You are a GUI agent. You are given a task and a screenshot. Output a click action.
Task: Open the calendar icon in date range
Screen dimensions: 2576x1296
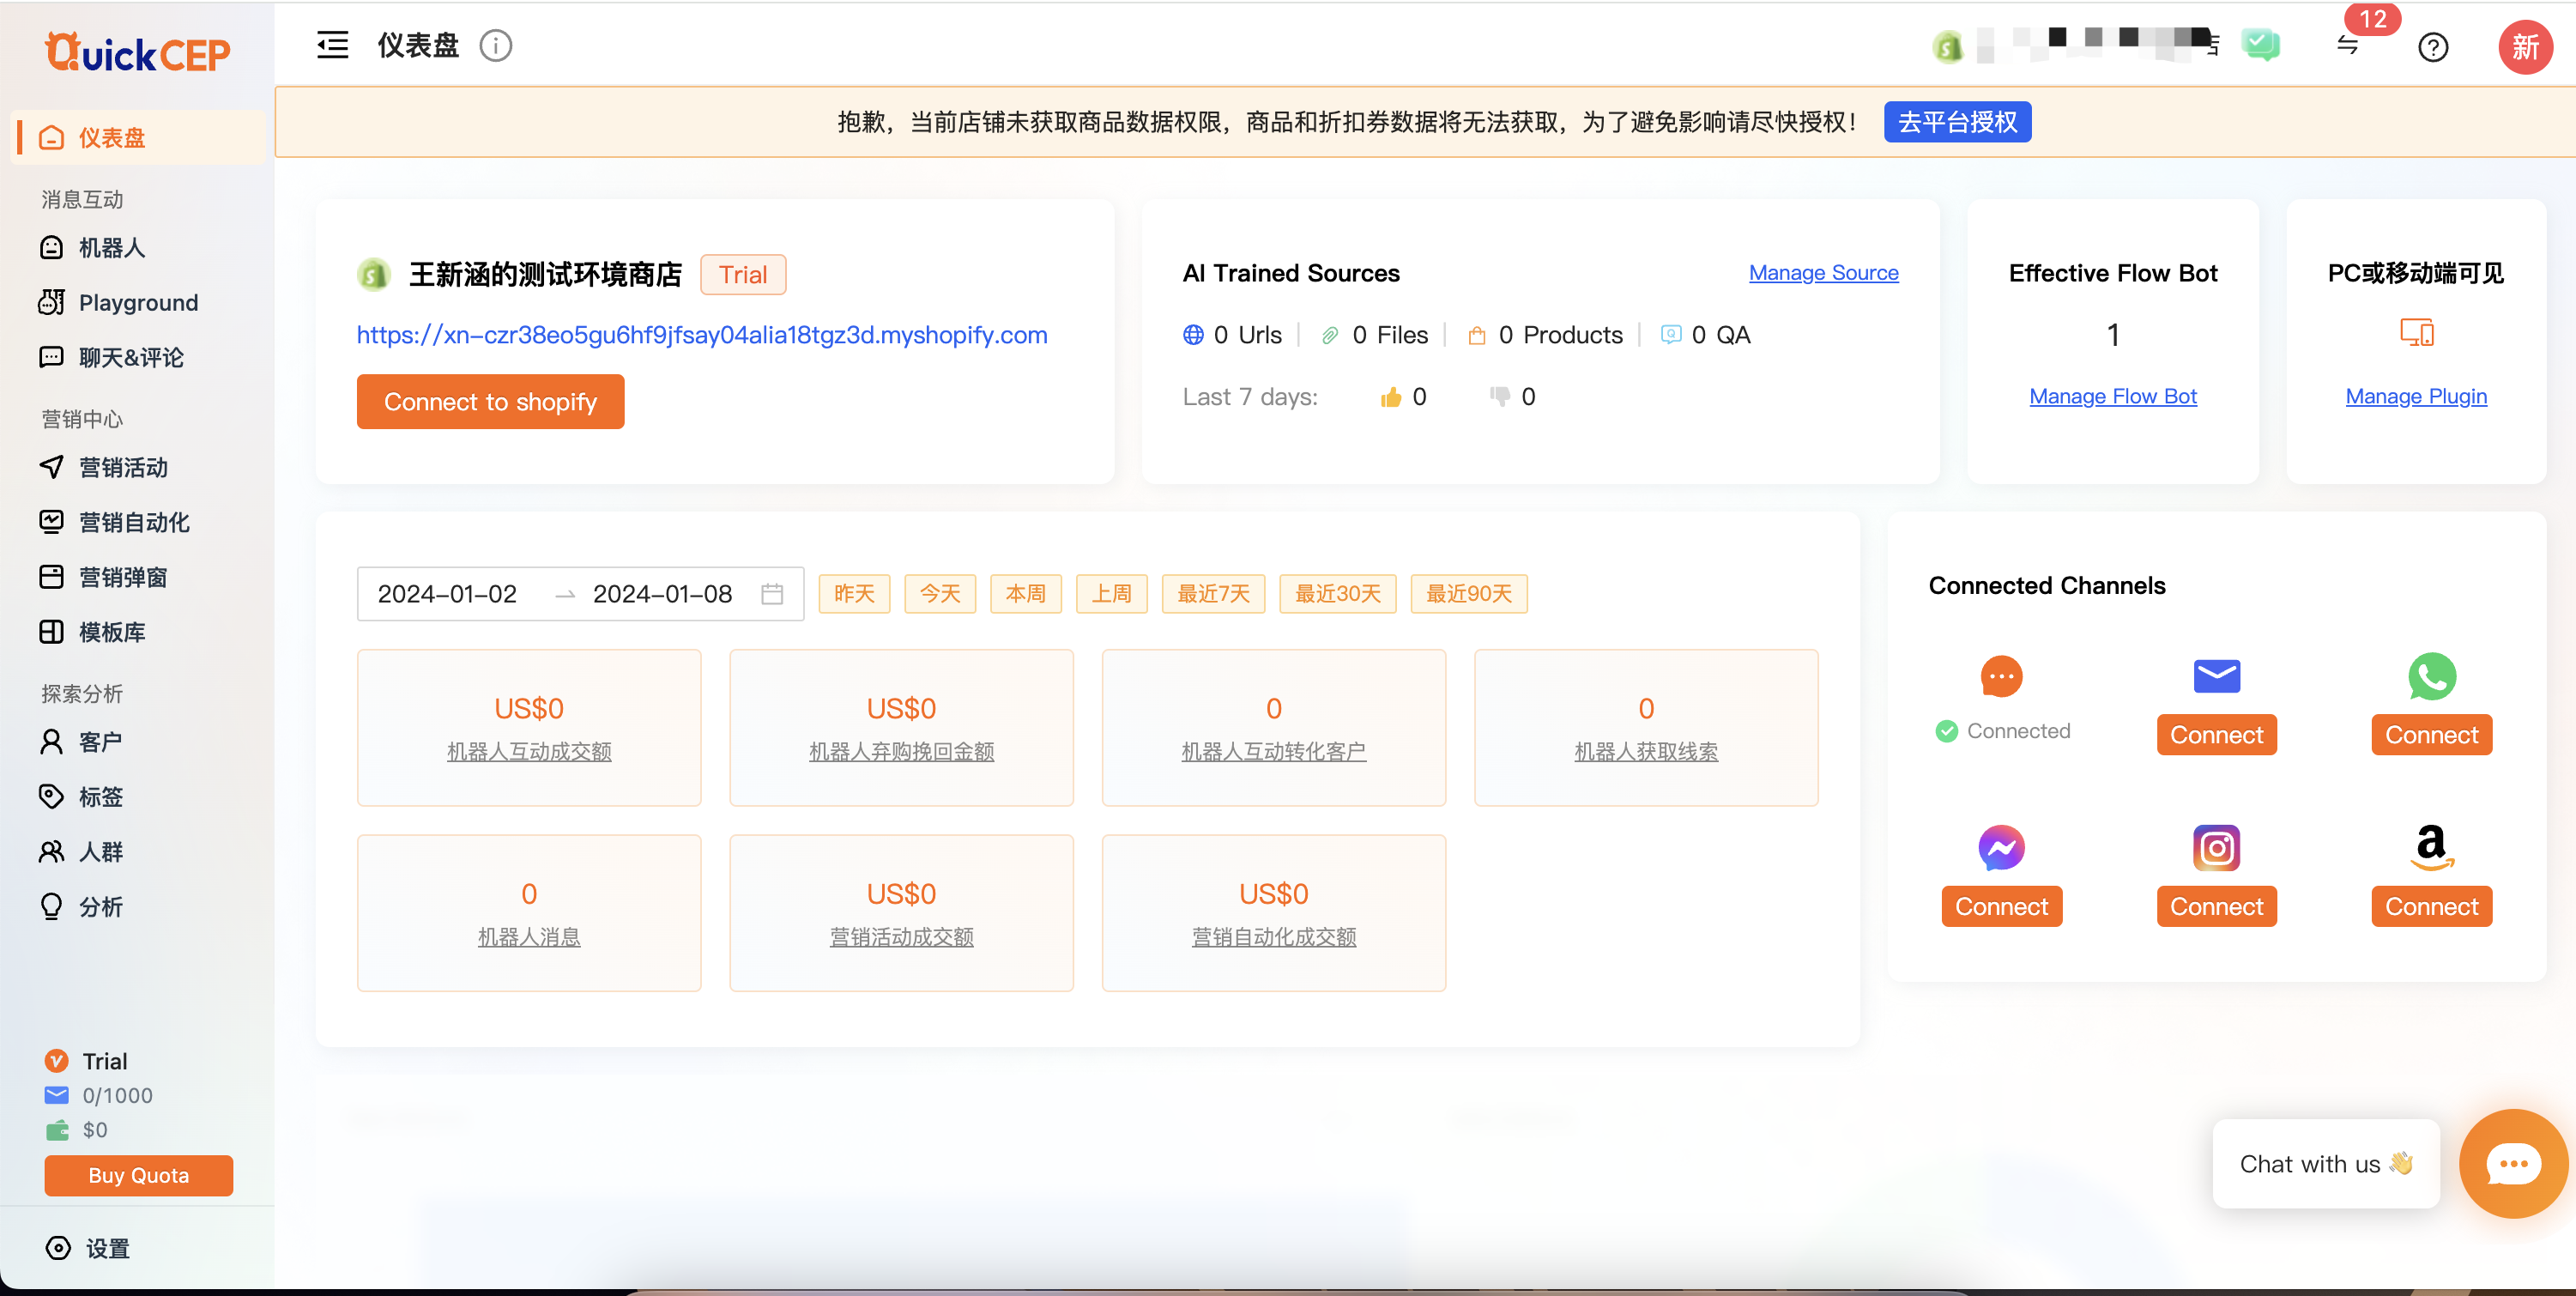tap(772, 594)
